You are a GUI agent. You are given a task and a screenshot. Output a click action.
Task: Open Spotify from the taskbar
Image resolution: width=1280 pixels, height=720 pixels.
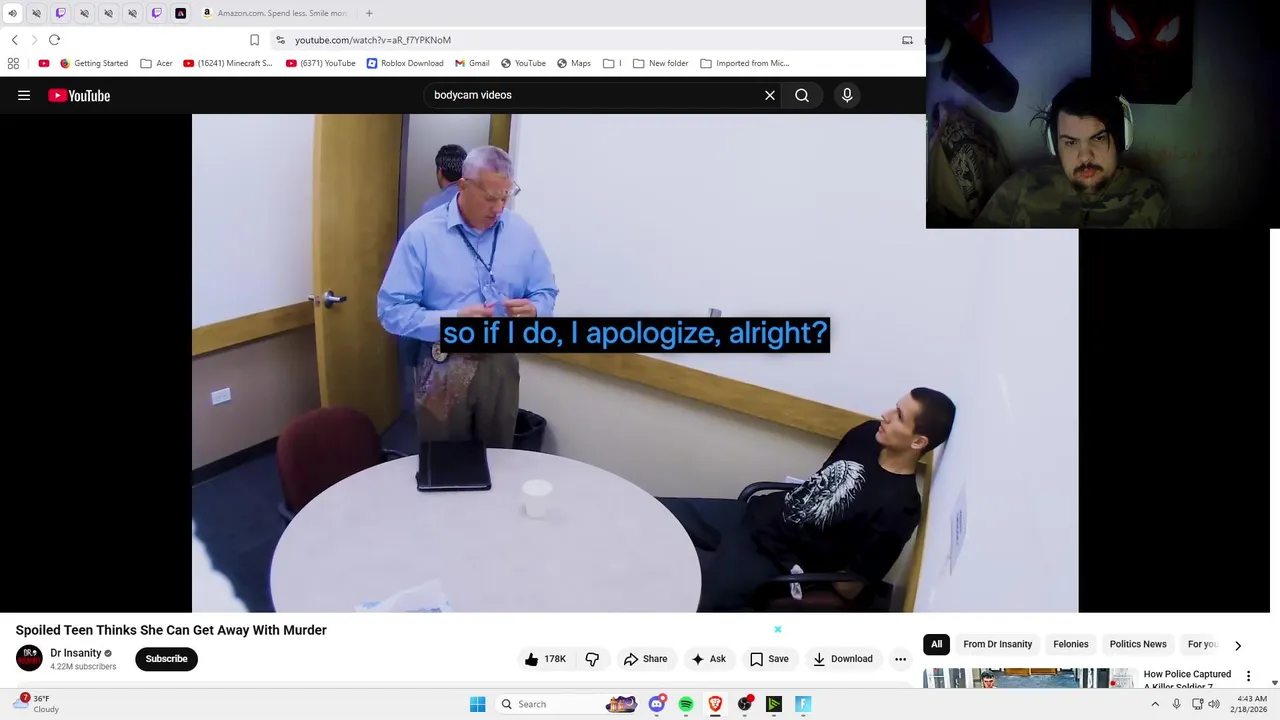(x=686, y=704)
